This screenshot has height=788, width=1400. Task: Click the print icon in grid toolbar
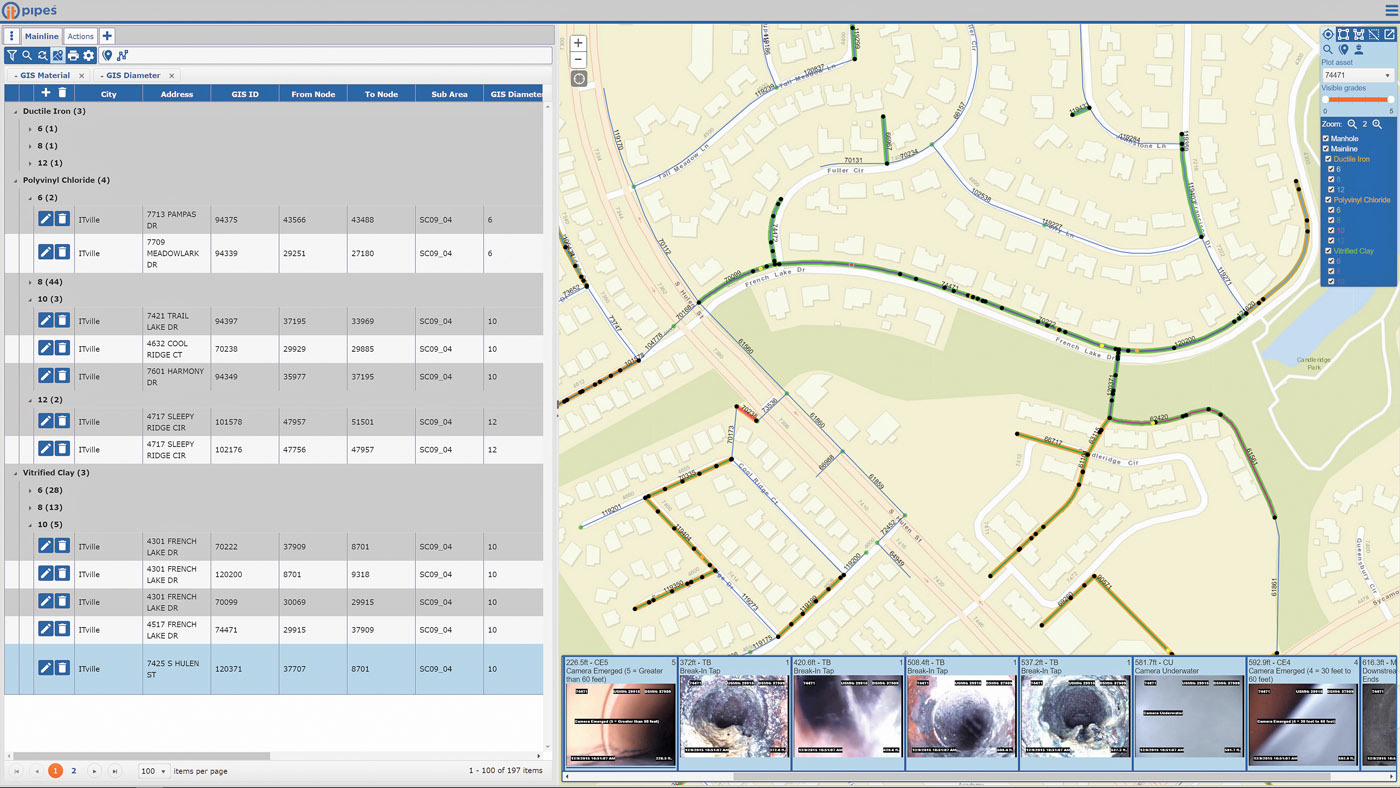(x=73, y=56)
